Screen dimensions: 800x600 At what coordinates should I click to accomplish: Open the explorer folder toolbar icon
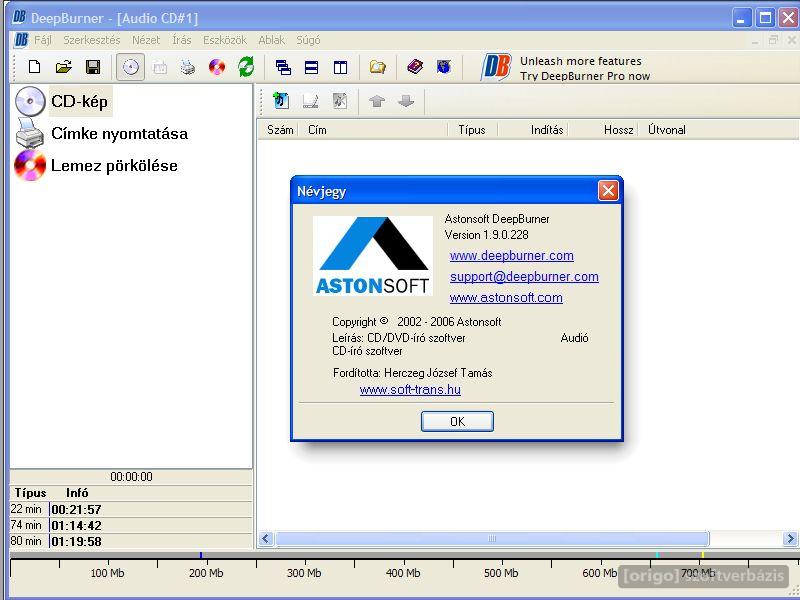pyautogui.click(x=378, y=67)
